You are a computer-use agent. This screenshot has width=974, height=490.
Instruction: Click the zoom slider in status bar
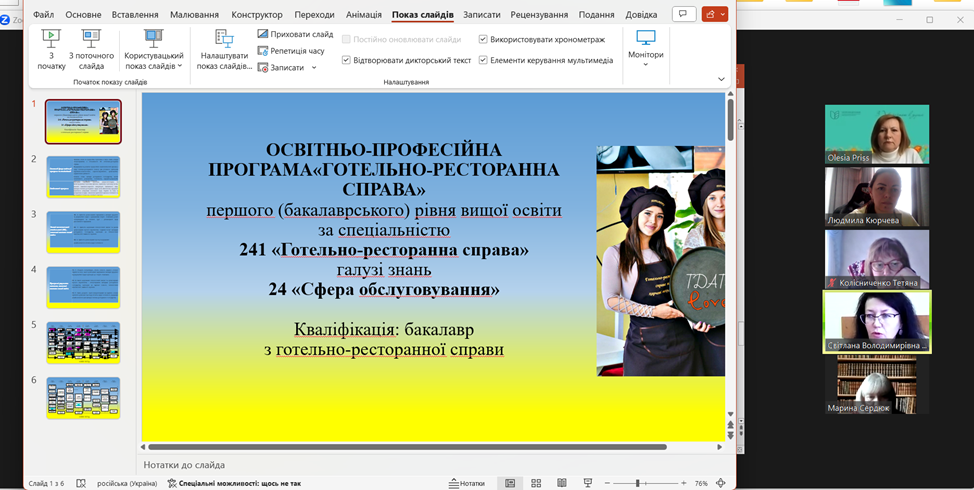[637, 483]
